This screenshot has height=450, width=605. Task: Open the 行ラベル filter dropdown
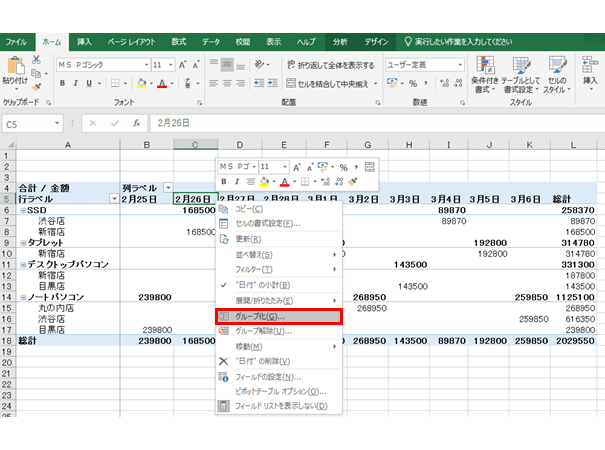coord(113,199)
